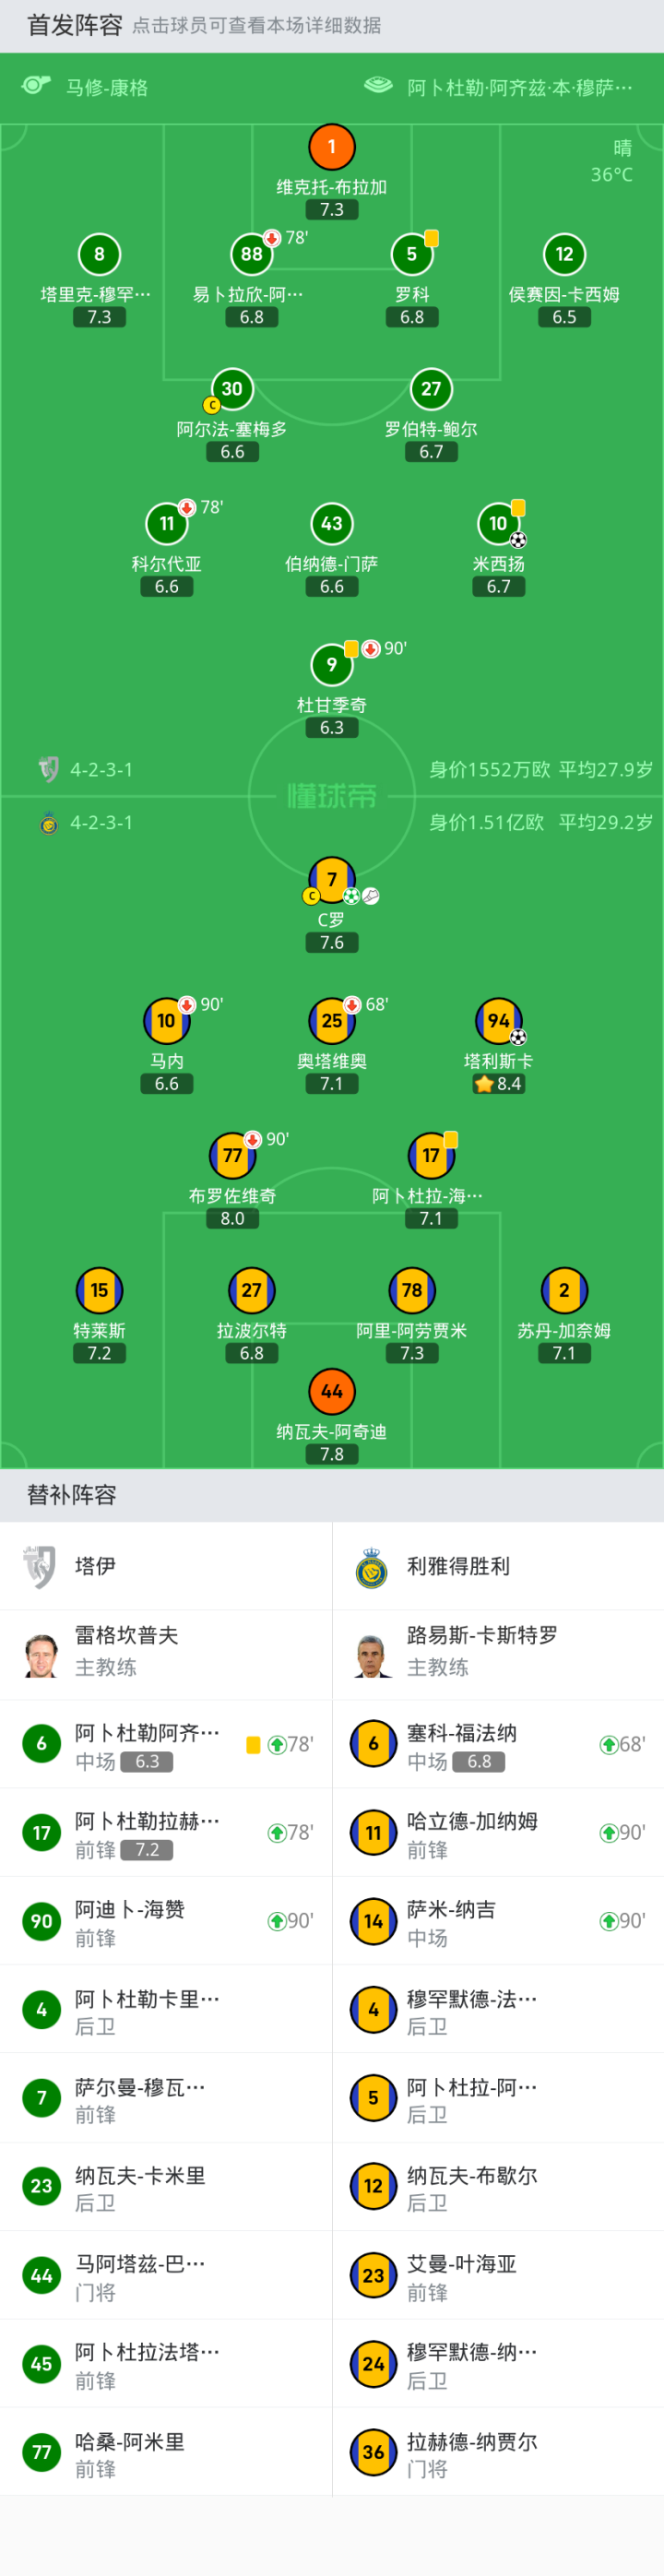
Task: Click the 利雅得胜利 club crest
Action: [x=372, y=1567]
